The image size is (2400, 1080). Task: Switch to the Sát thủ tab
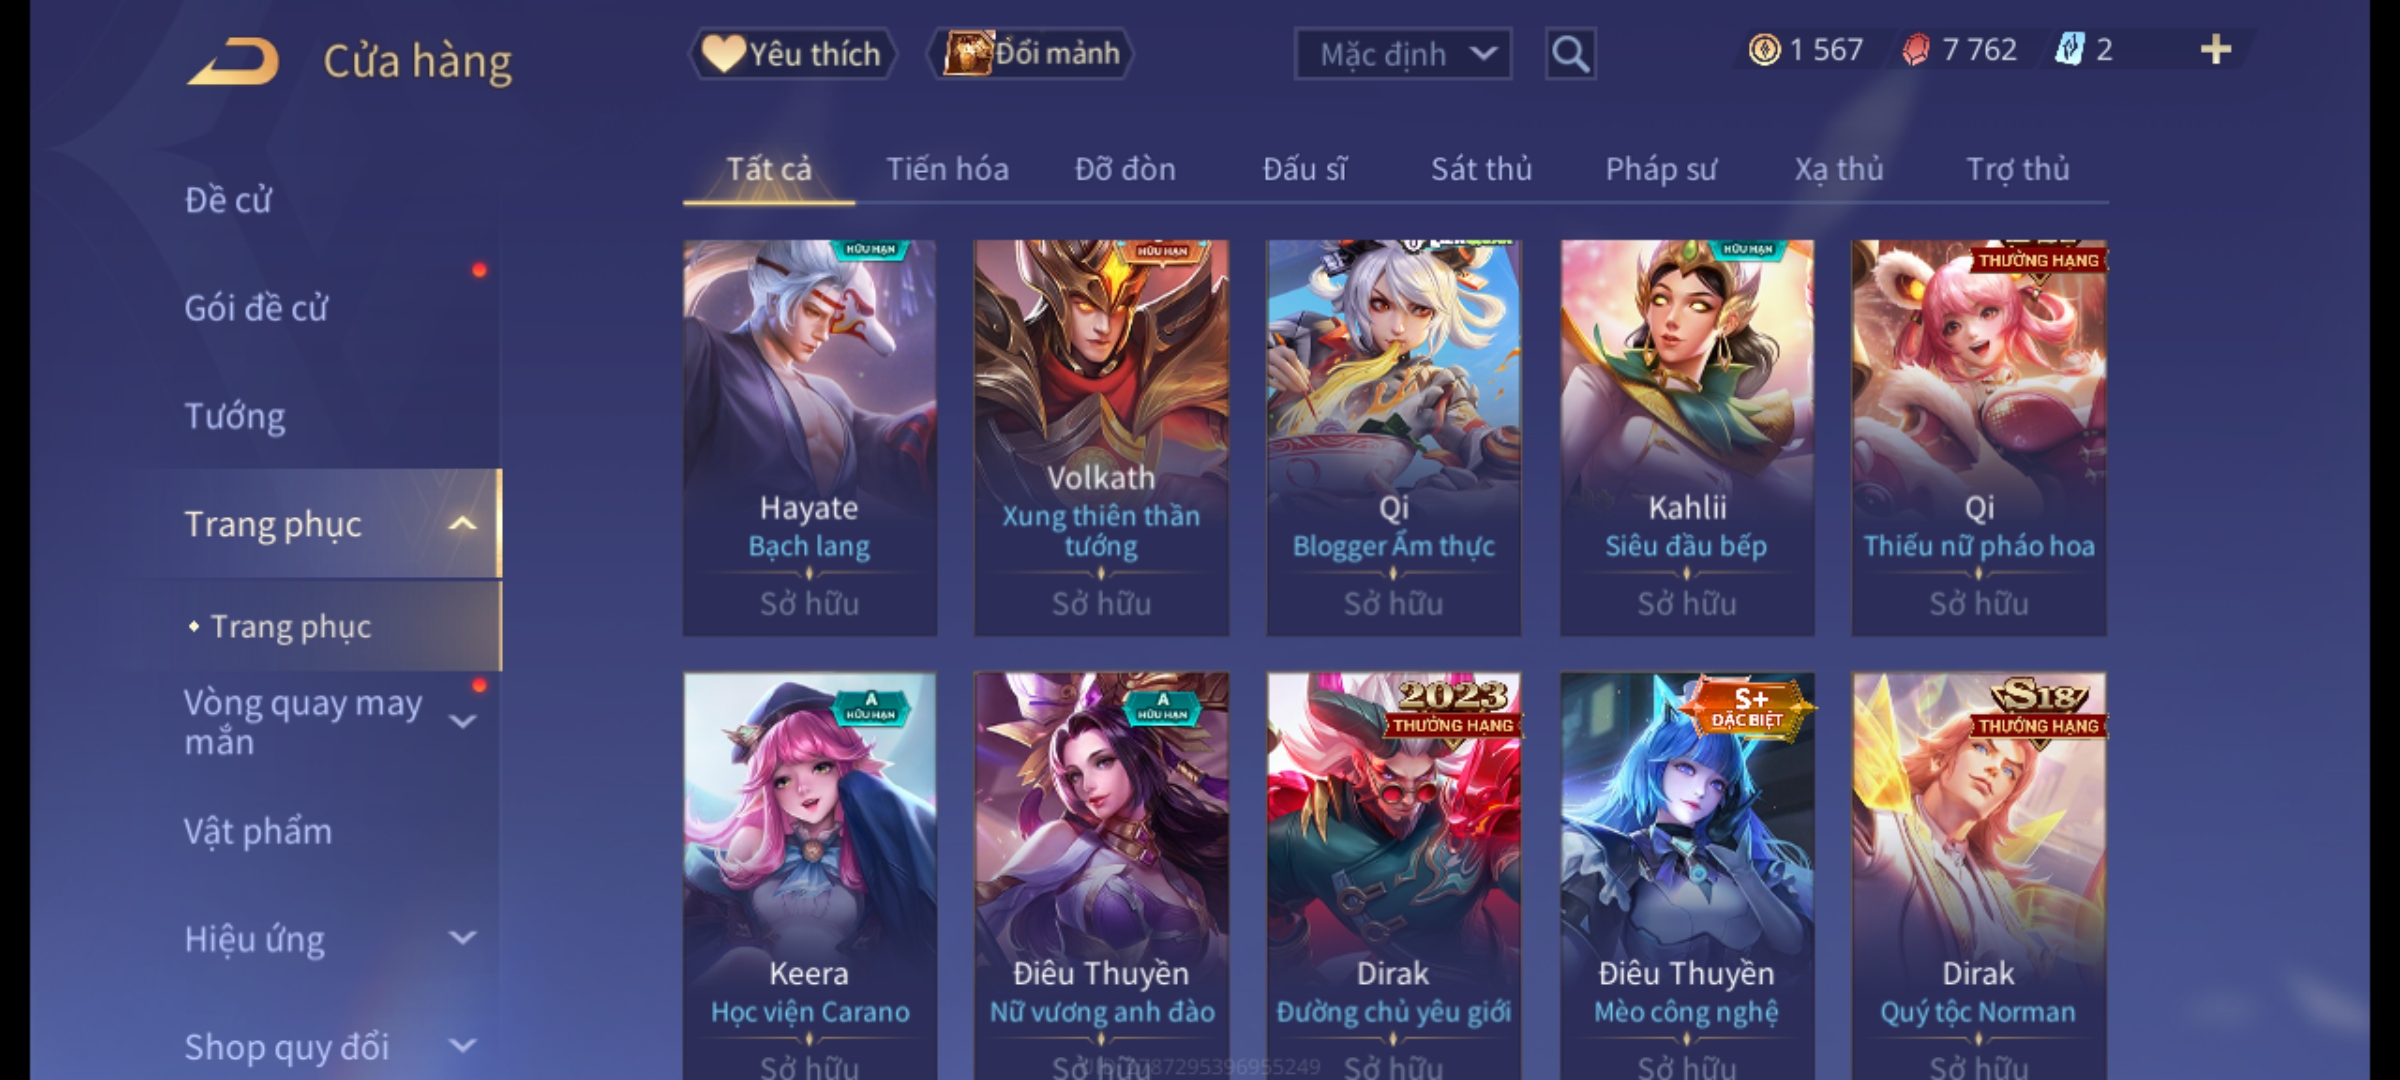(x=1481, y=169)
